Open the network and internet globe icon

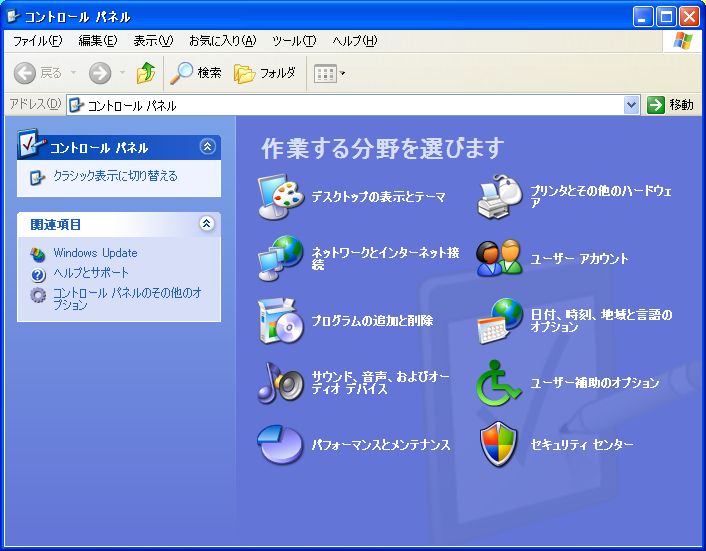pos(281,258)
